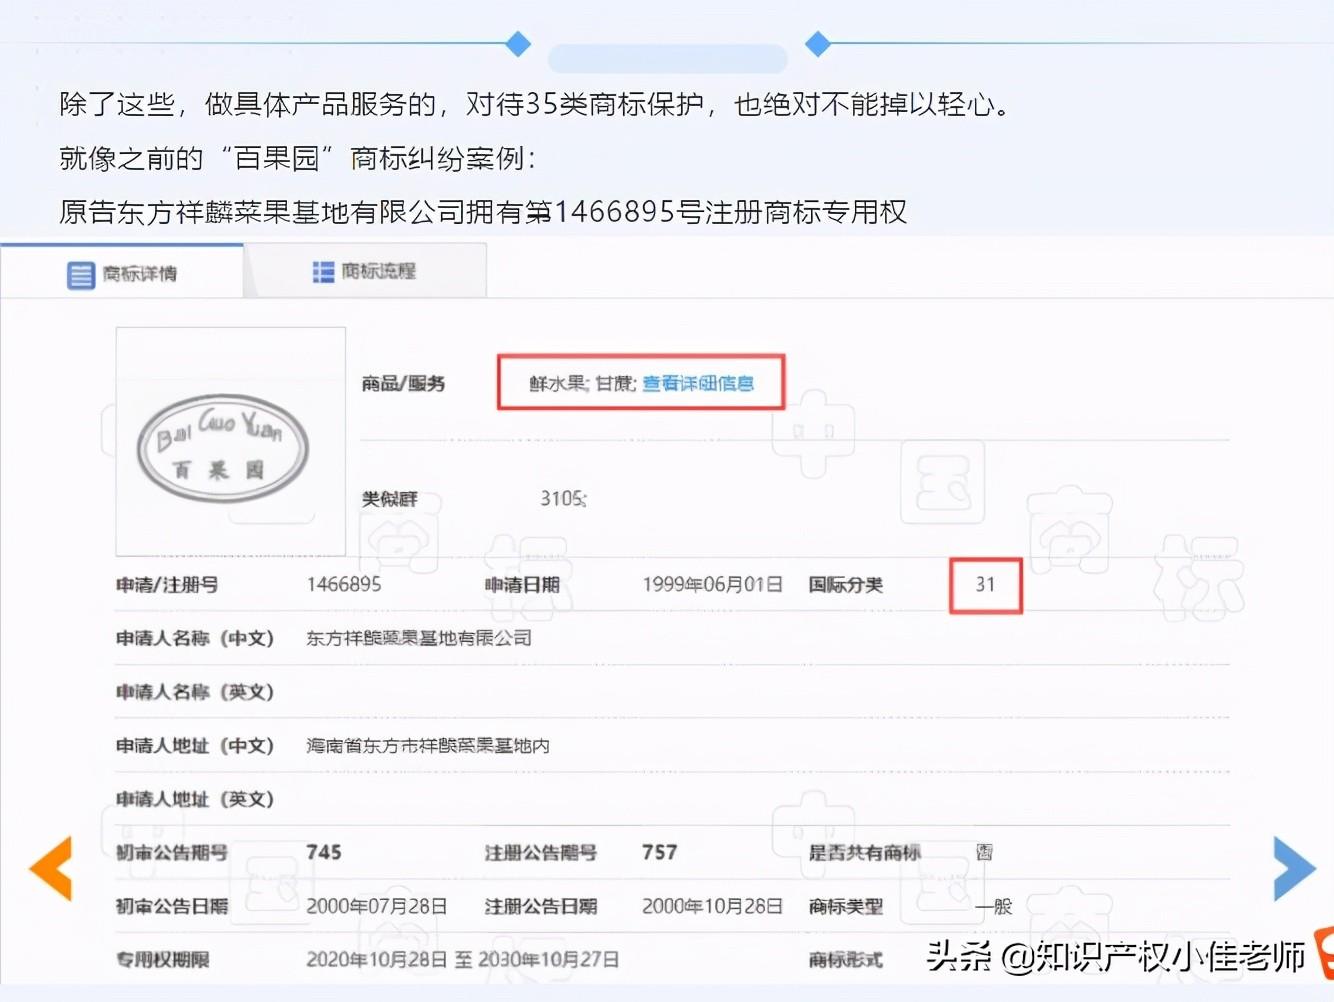The height and width of the screenshot is (1002, 1334).
Task: Open the 商标详情 tab
Action: pos(122,272)
